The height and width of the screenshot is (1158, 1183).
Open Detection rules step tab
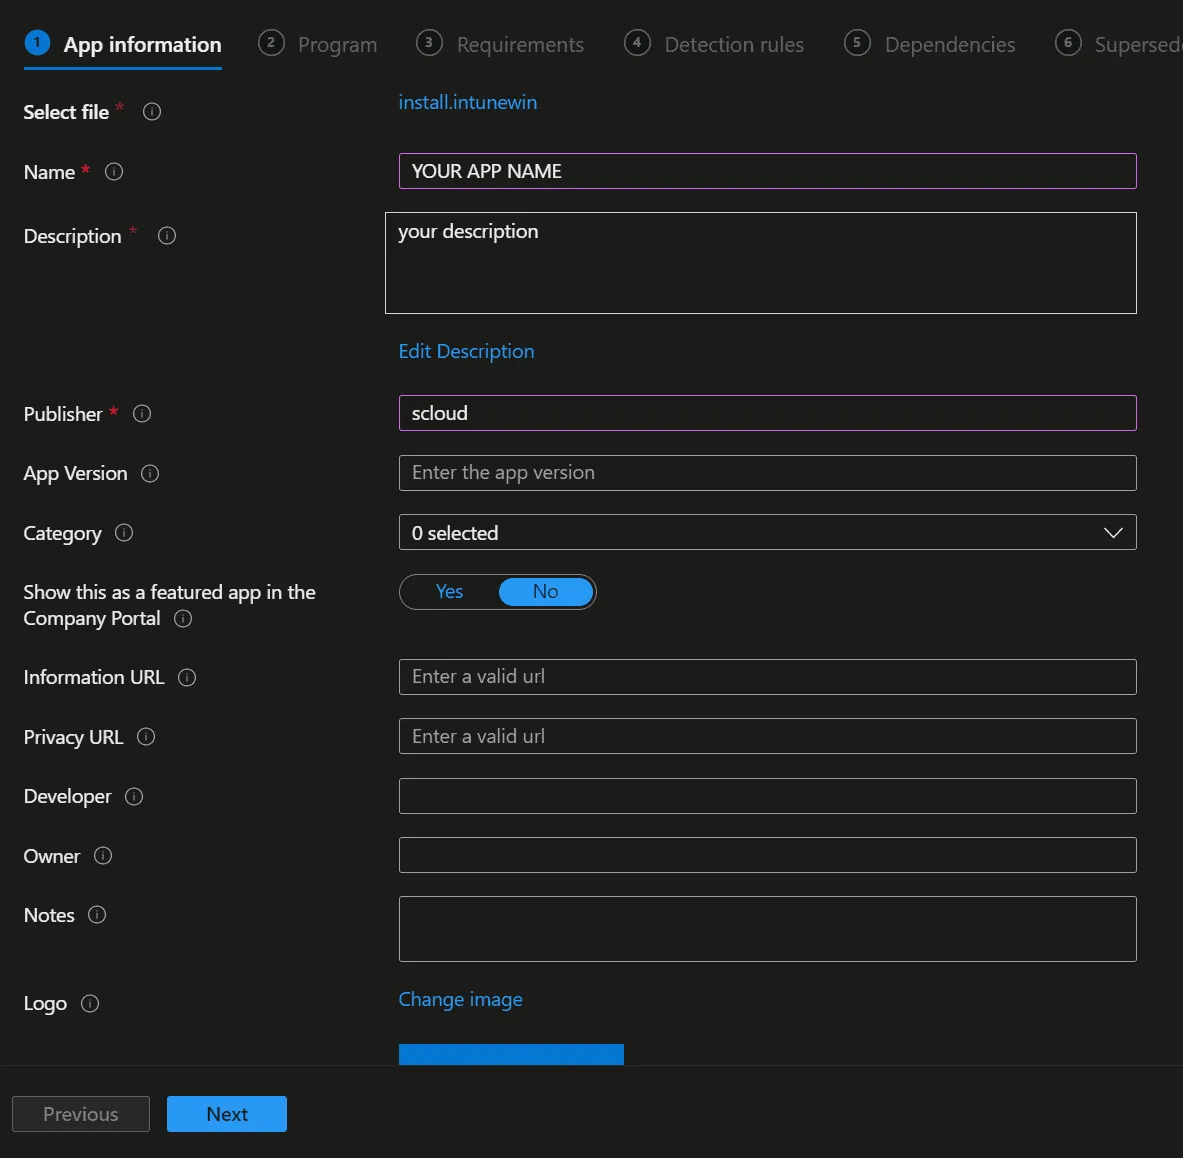pyautogui.click(x=714, y=45)
